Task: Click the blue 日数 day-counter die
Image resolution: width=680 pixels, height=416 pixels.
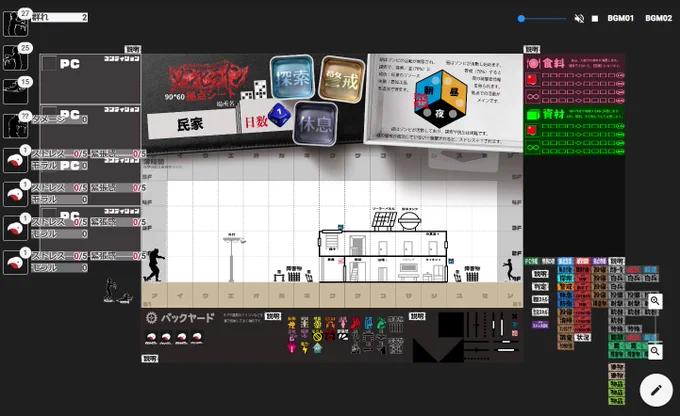Action: pos(279,115)
